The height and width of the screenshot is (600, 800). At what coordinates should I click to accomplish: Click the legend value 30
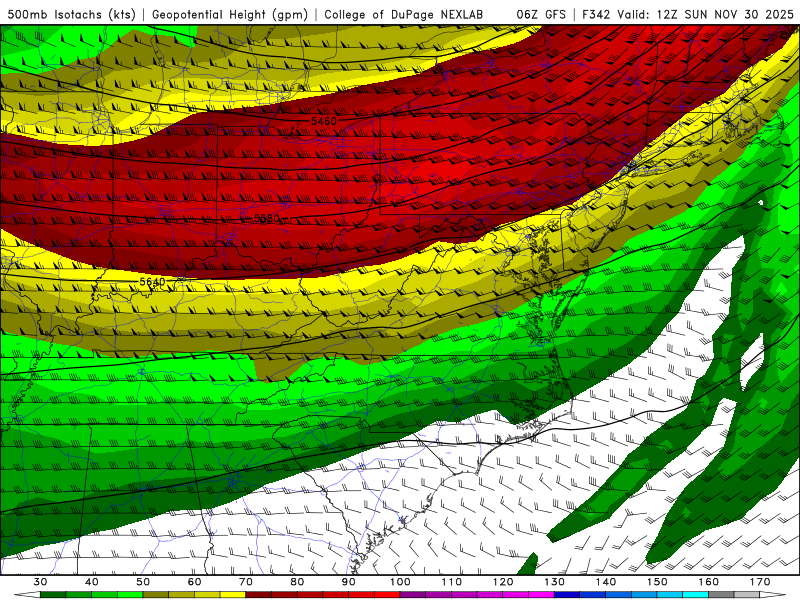tap(40, 582)
